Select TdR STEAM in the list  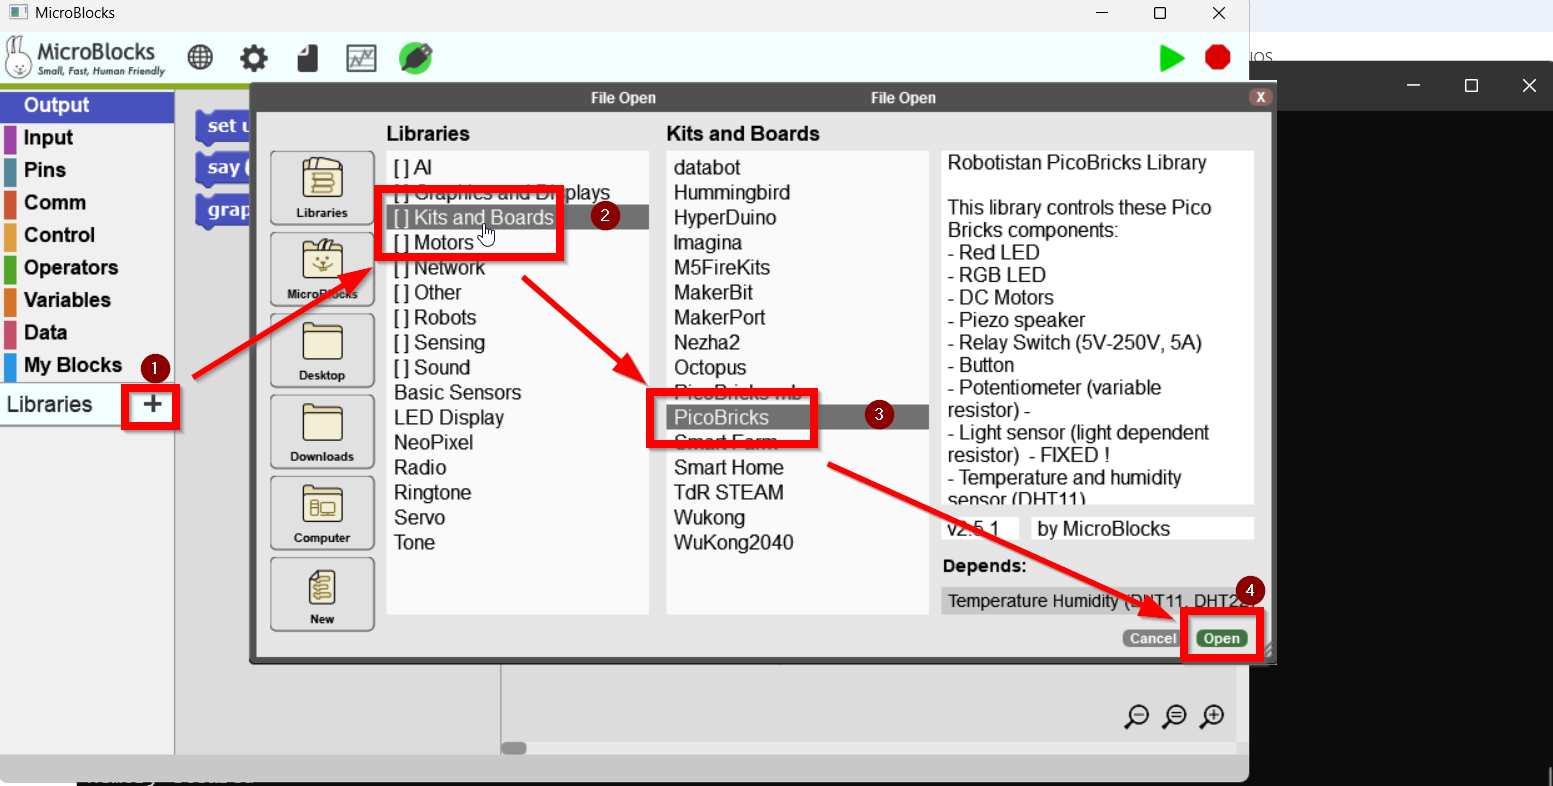[x=798, y=493]
